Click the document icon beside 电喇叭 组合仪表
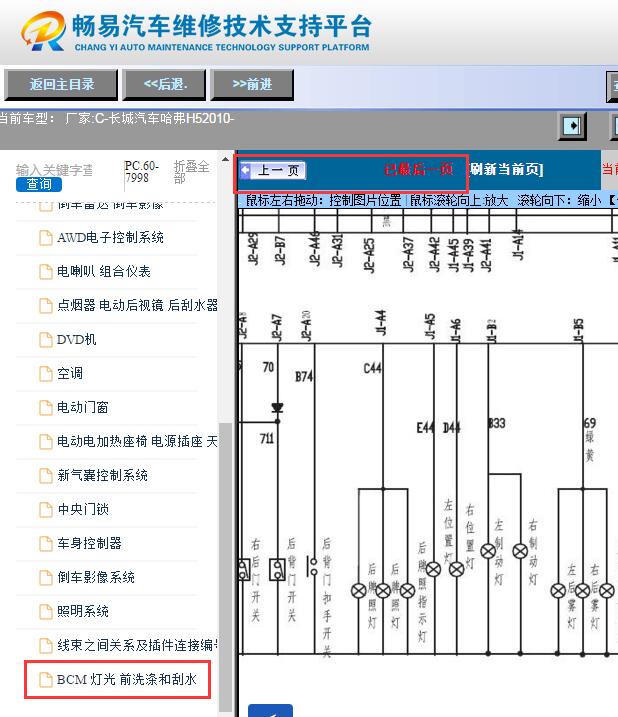This screenshot has width=618, height=717. pyautogui.click(x=46, y=272)
